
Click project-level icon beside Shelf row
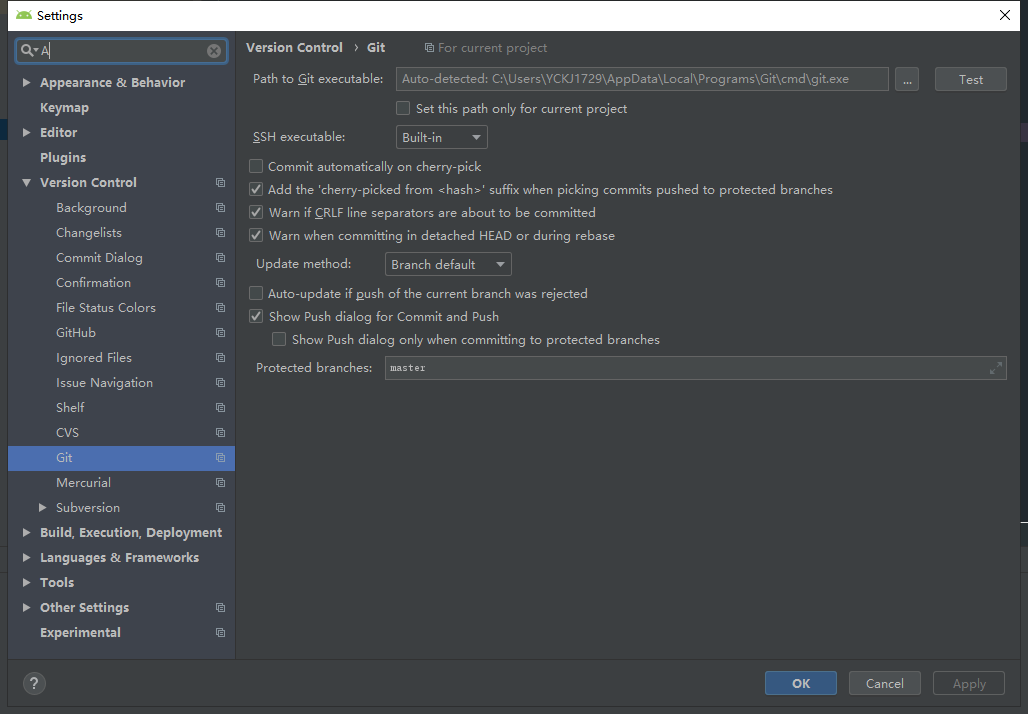220,408
